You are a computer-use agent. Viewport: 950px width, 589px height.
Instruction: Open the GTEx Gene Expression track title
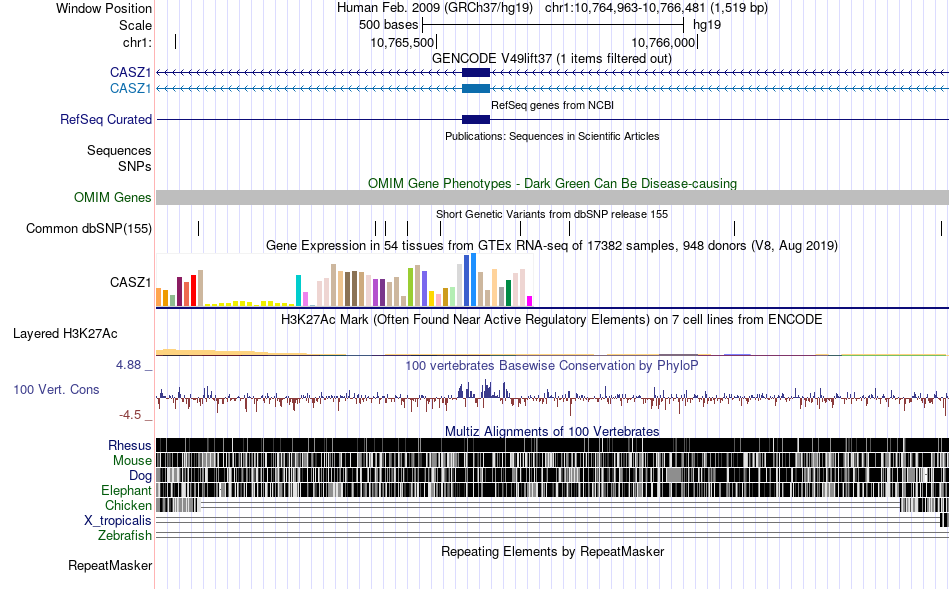click(552, 245)
